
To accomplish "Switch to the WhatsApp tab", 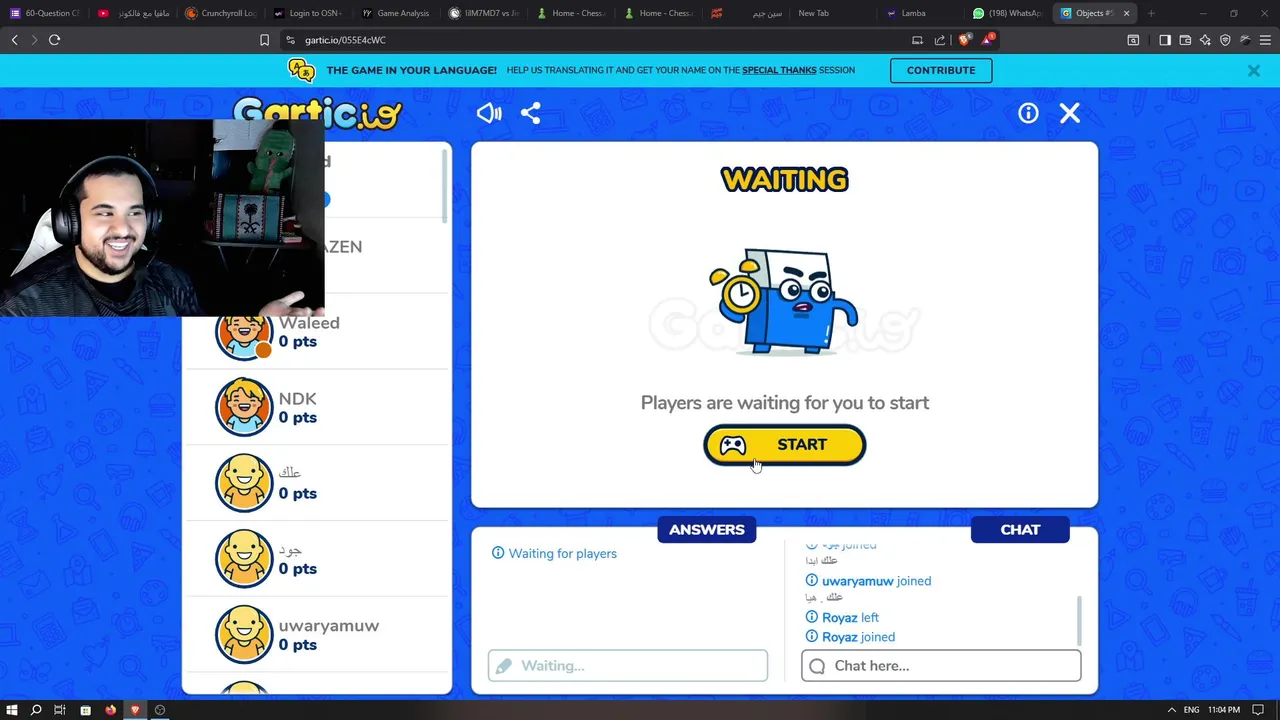I will (x=1008, y=13).
